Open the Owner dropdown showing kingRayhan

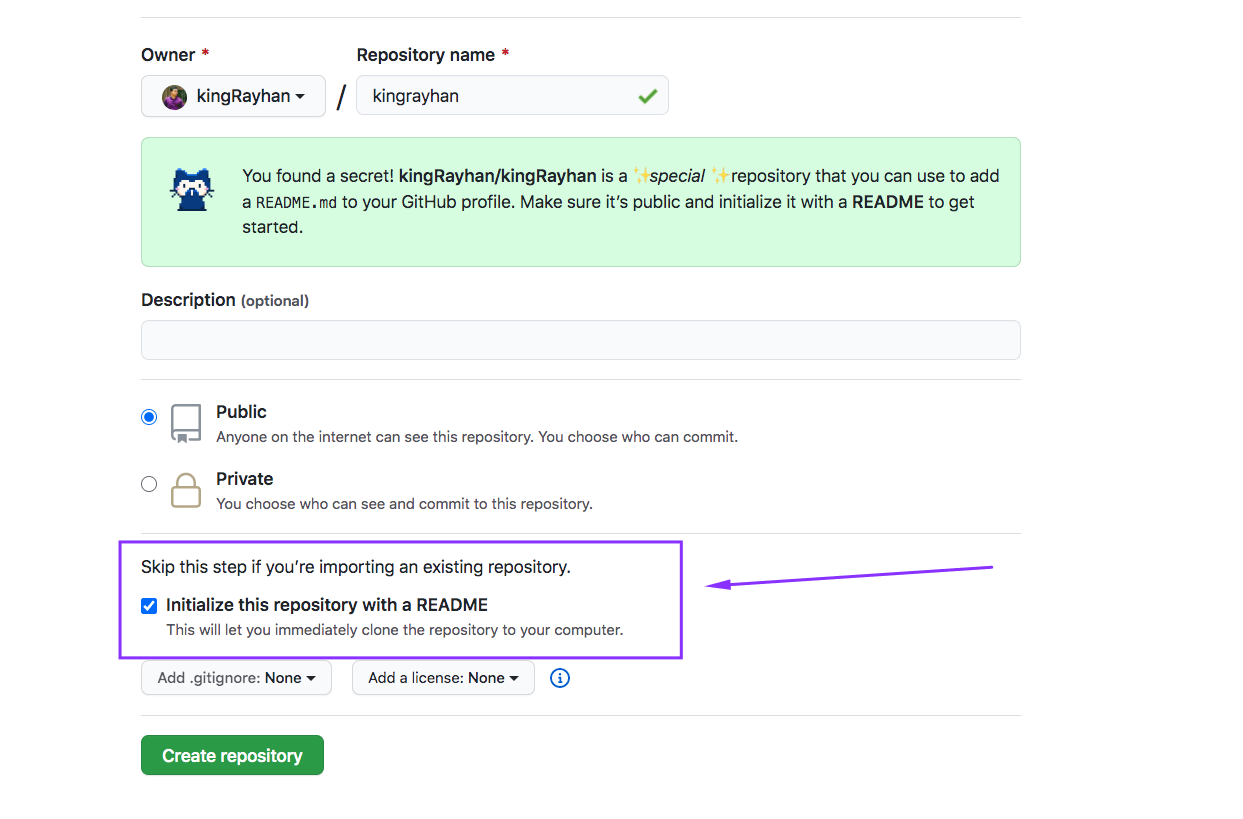(233, 96)
